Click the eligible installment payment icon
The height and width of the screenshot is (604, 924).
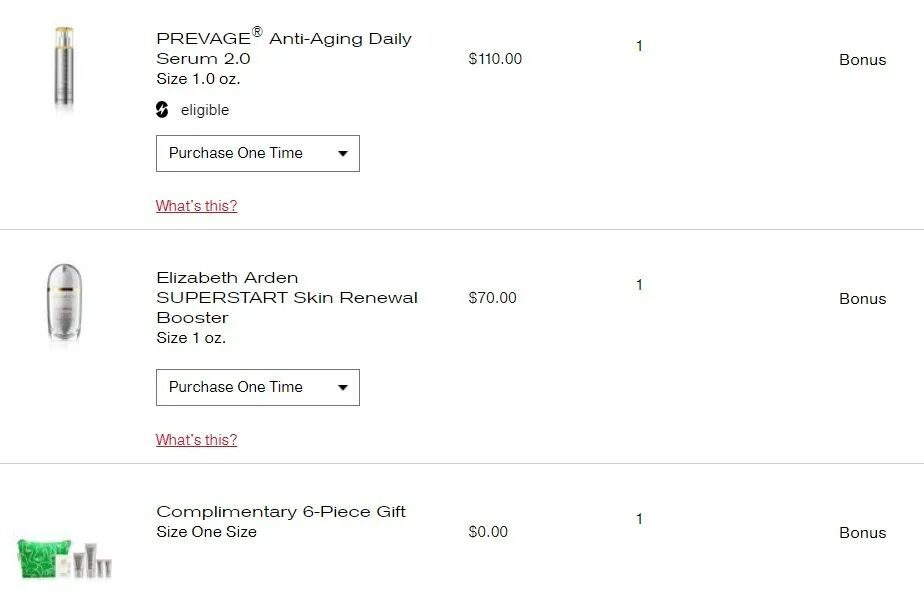coord(162,110)
